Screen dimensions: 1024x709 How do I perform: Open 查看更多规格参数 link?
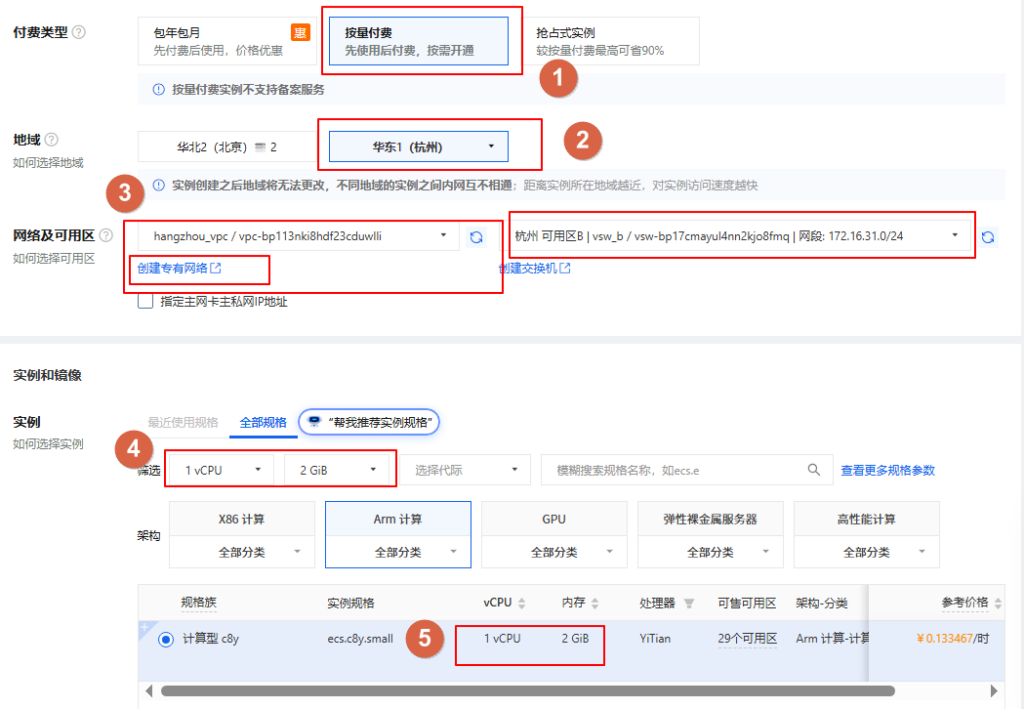(x=887, y=469)
